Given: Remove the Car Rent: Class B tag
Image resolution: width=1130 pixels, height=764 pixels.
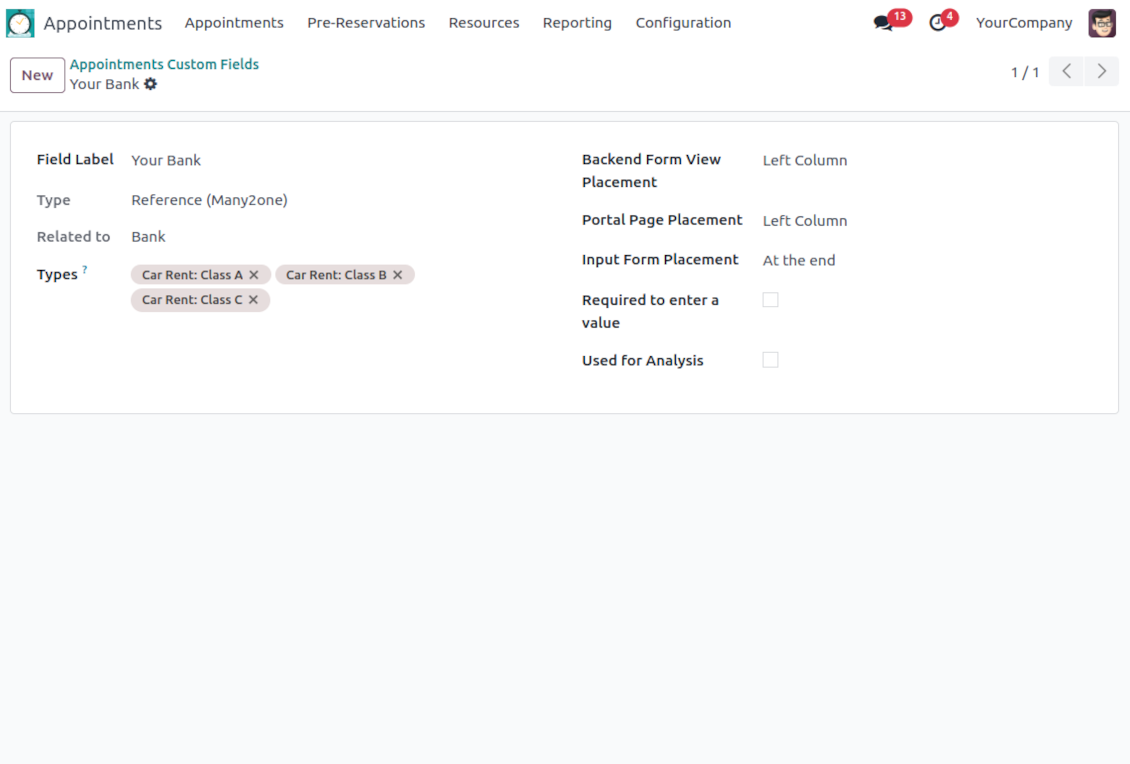Looking at the screenshot, I should tap(398, 275).
